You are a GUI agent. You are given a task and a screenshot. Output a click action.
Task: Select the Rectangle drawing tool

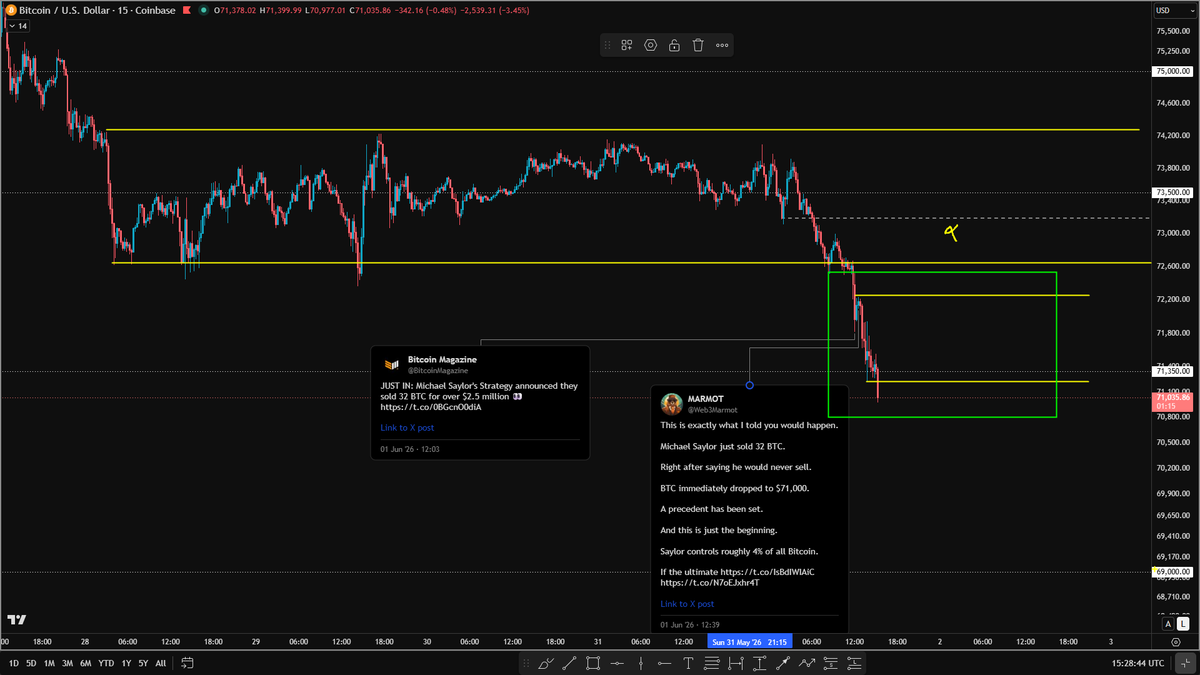(593, 663)
